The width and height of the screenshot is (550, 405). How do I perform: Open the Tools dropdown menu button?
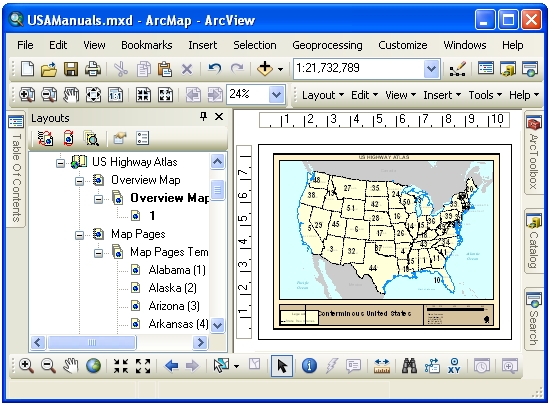point(485,95)
